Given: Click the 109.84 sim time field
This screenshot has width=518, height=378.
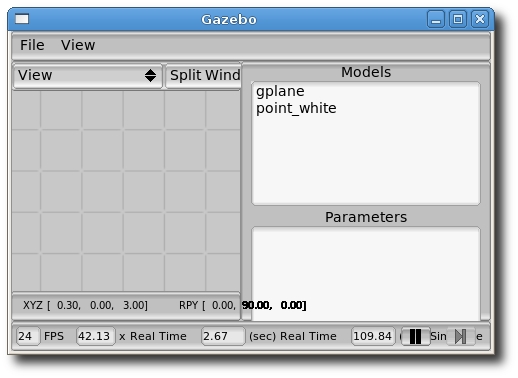Looking at the screenshot, I should pos(373,336).
